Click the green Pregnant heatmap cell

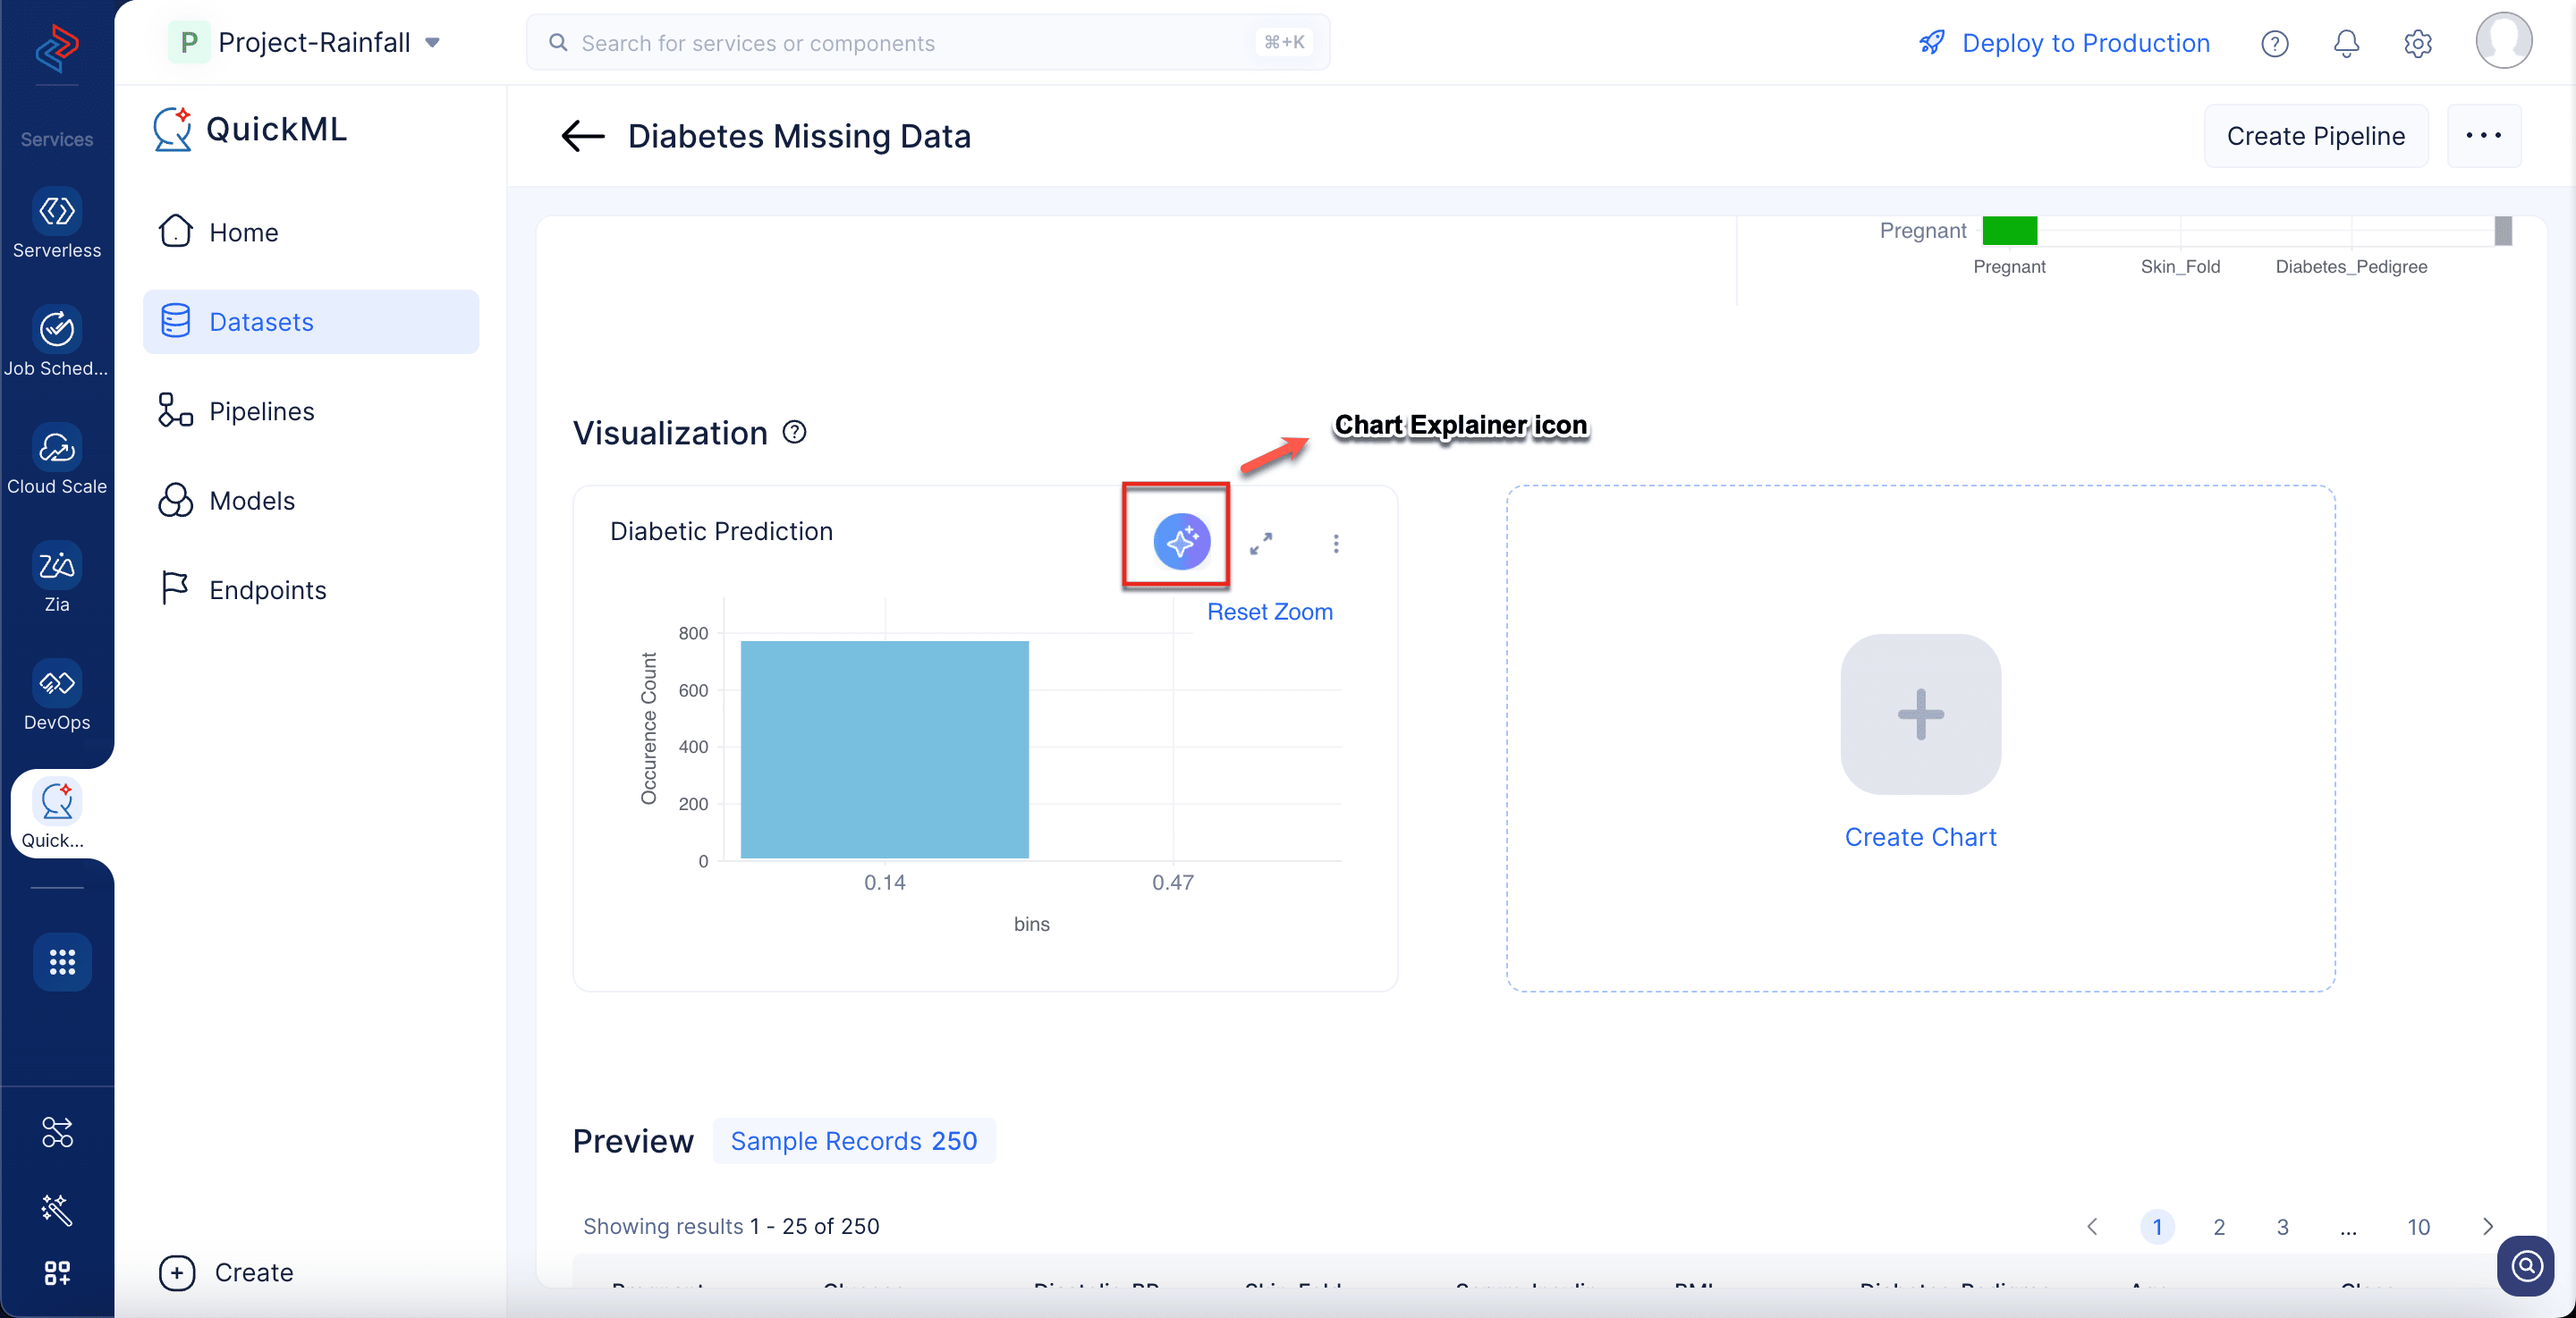coord(2009,230)
